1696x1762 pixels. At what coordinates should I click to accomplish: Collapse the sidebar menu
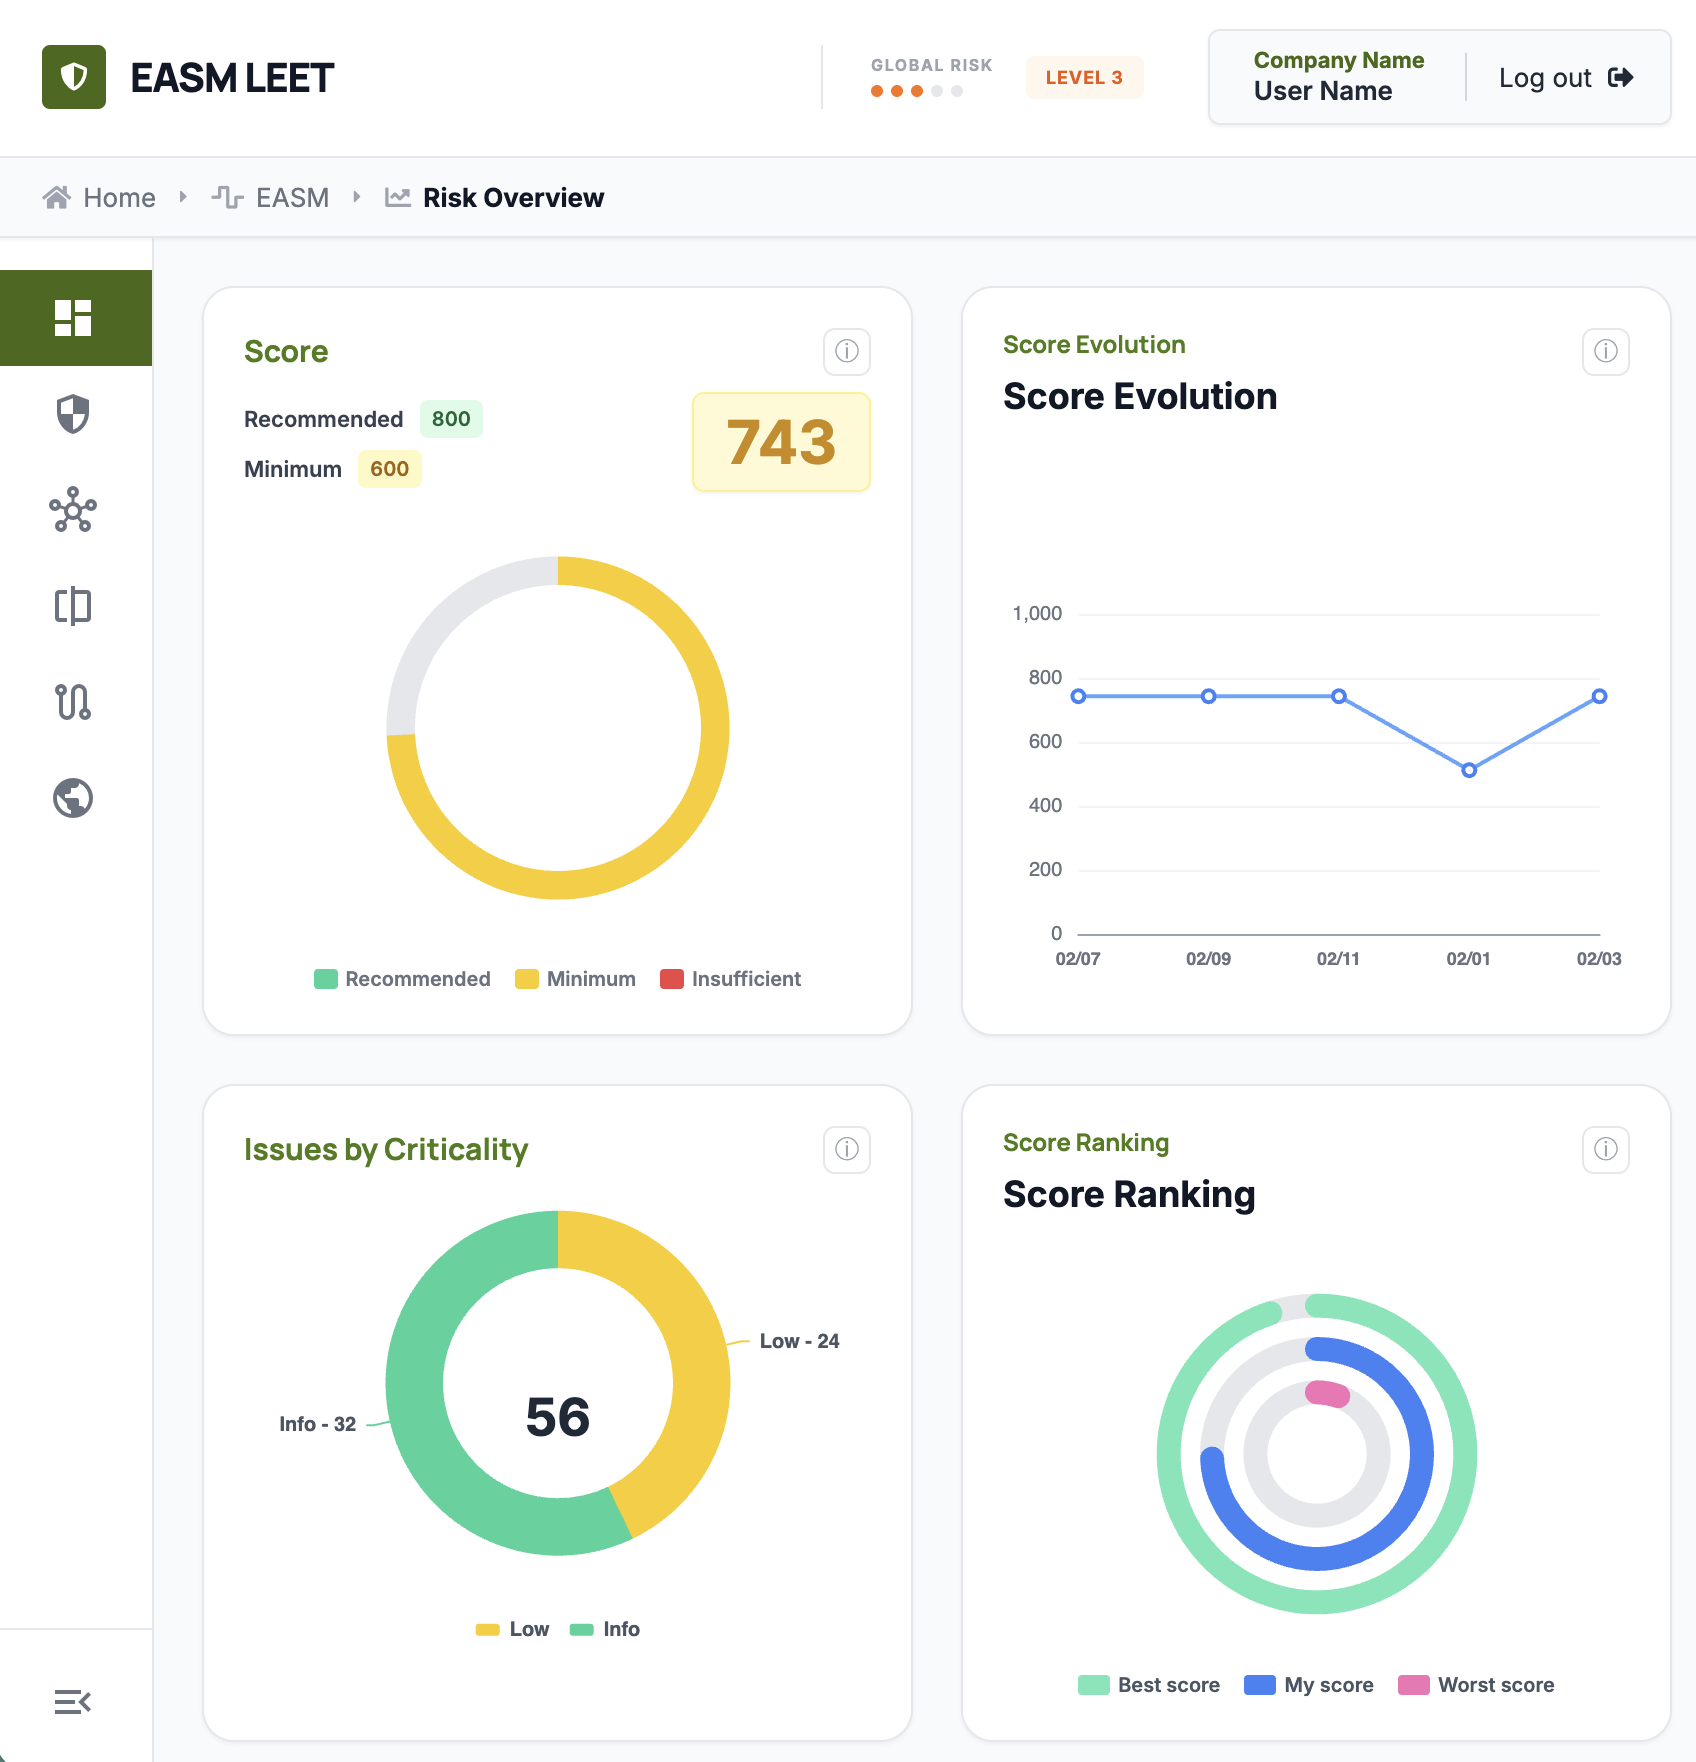pos(73,1701)
